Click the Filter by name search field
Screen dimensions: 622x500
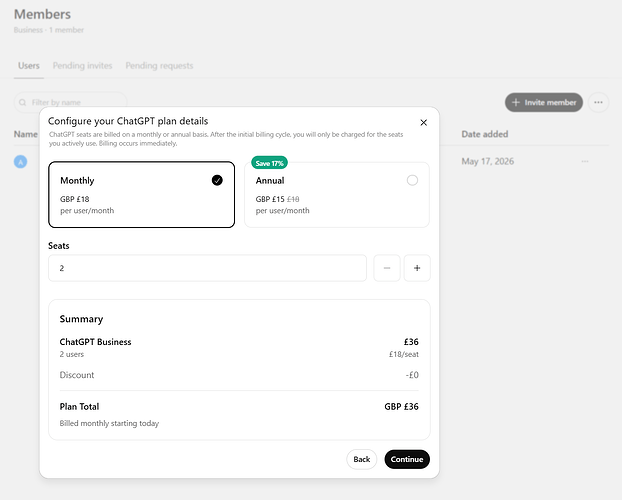coord(71,102)
